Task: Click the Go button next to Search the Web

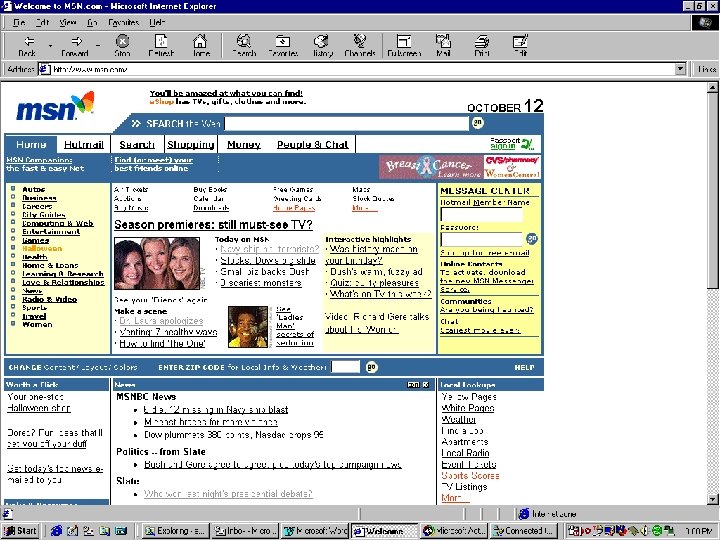Action: [x=478, y=123]
